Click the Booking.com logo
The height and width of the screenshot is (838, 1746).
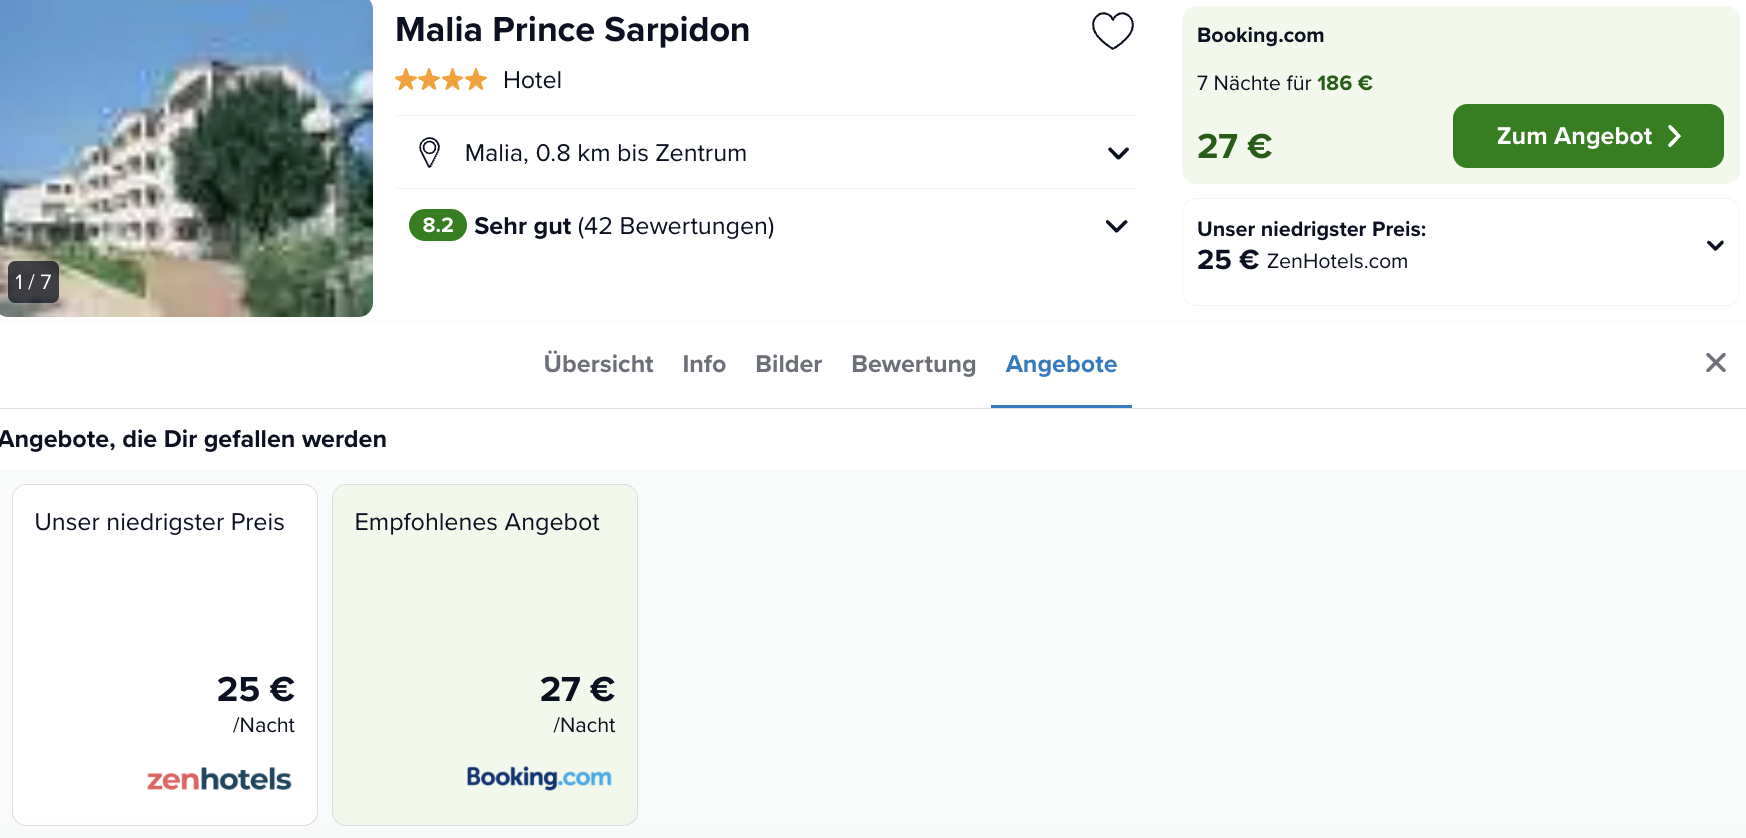coord(539,777)
